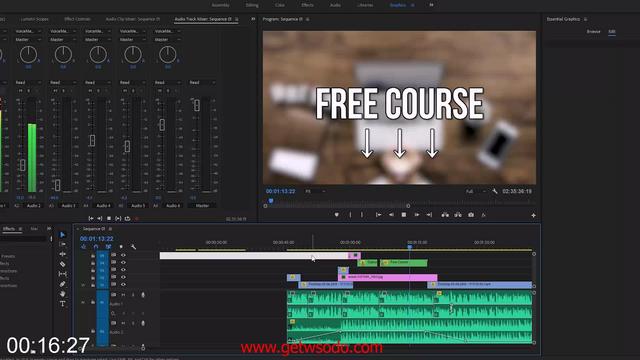Select the Pen tool
The image size is (640, 360).
tap(62, 284)
